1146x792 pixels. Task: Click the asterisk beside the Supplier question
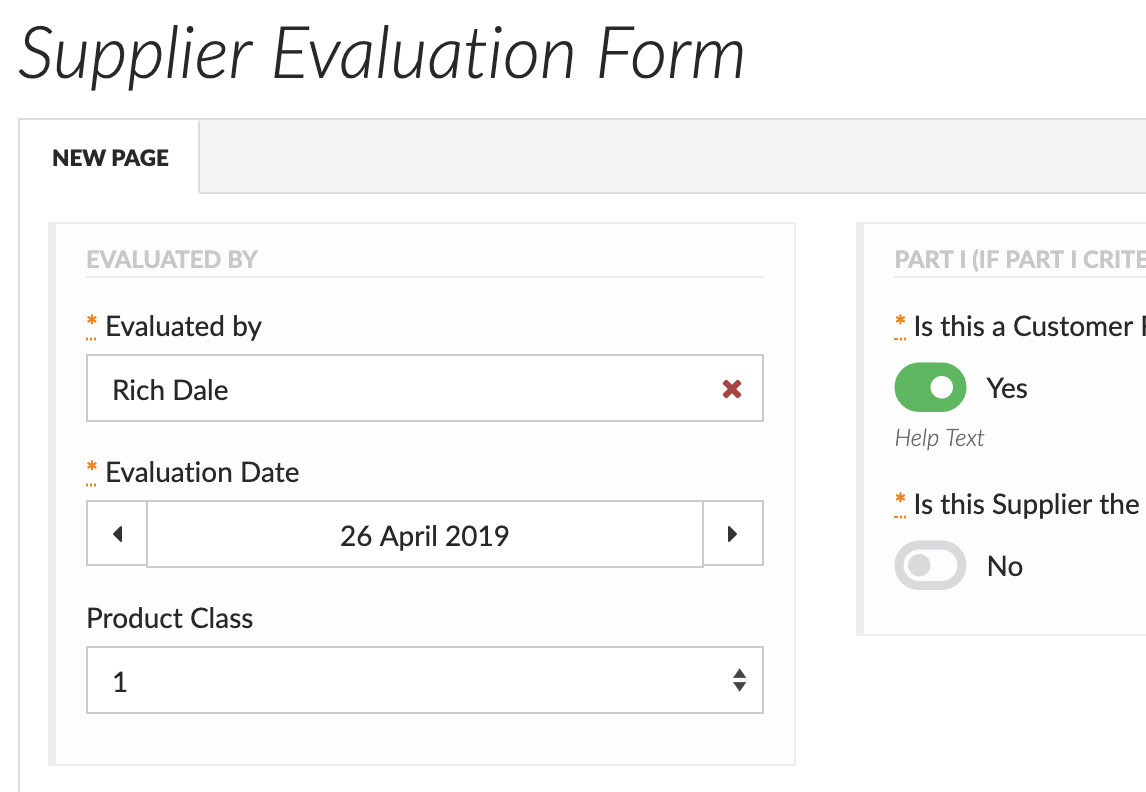(900, 504)
